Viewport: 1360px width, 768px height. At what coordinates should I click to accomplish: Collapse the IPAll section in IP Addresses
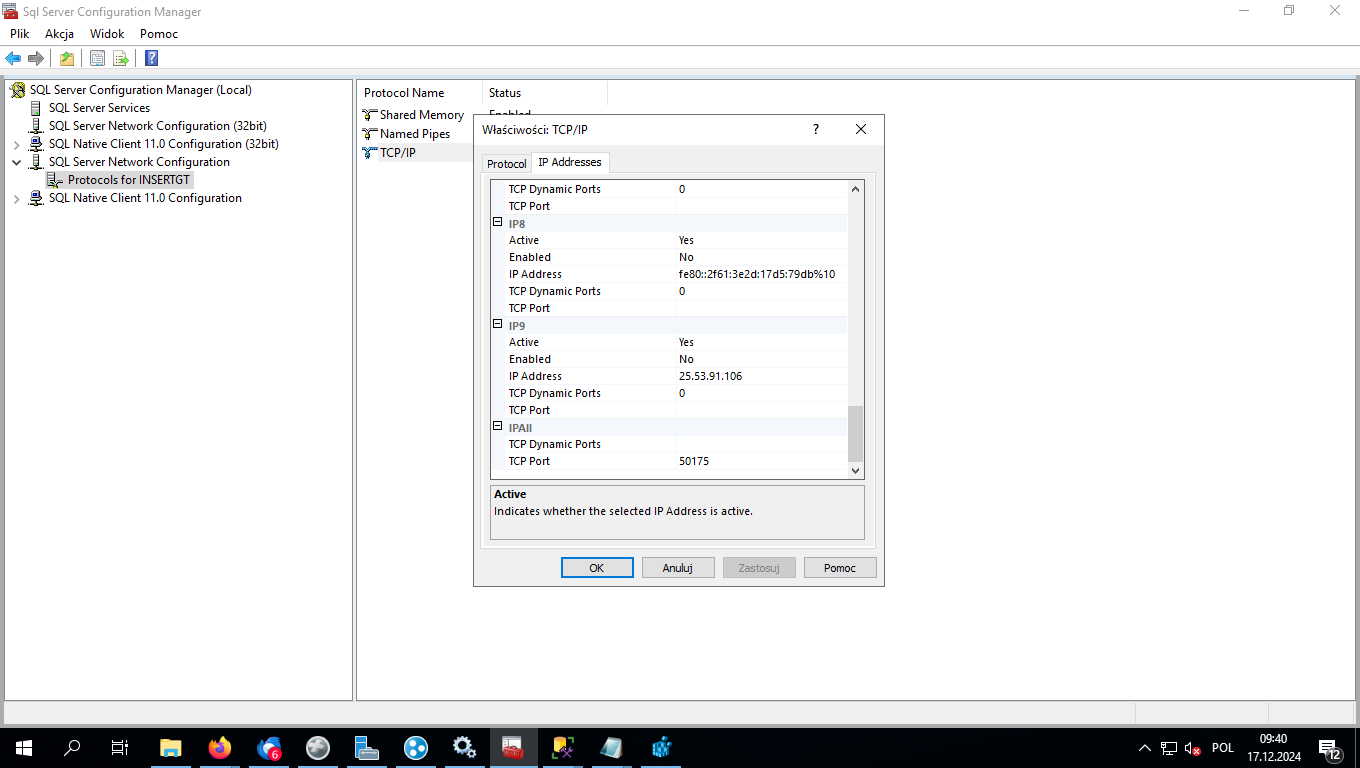click(498, 426)
